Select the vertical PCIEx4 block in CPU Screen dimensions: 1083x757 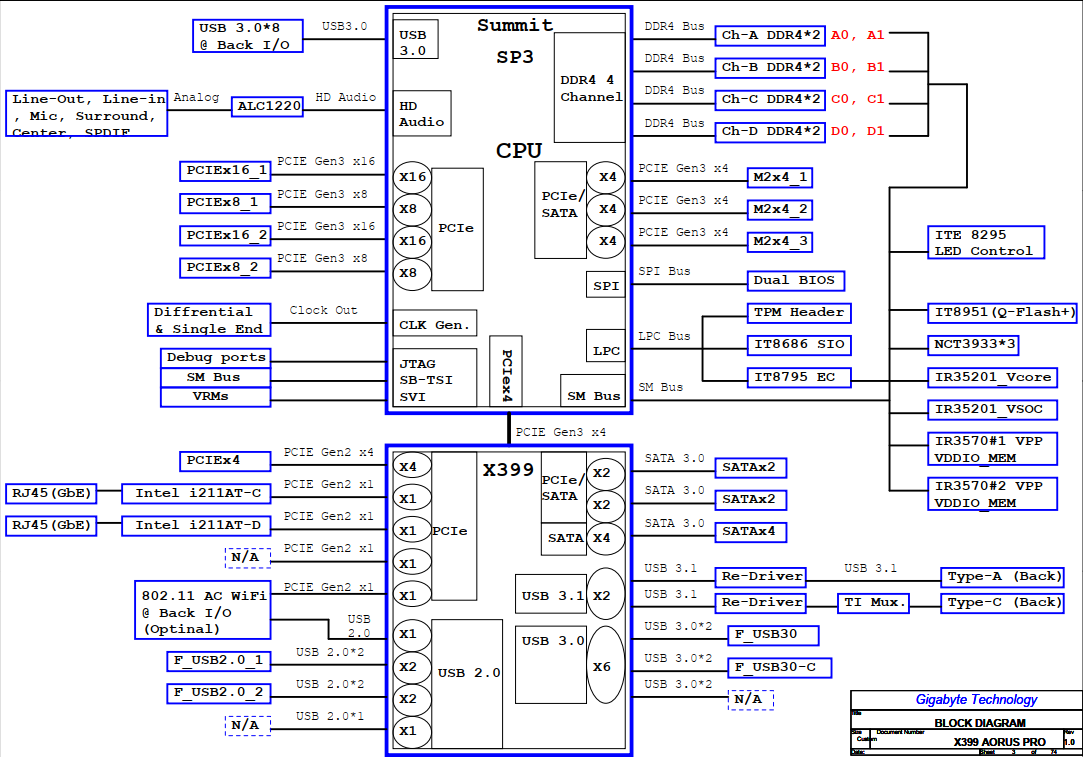[x=506, y=372]
